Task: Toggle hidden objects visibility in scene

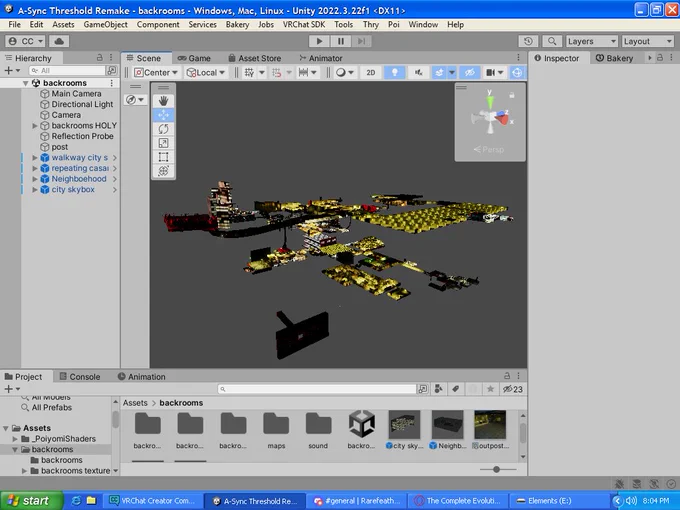Action: 470,72
